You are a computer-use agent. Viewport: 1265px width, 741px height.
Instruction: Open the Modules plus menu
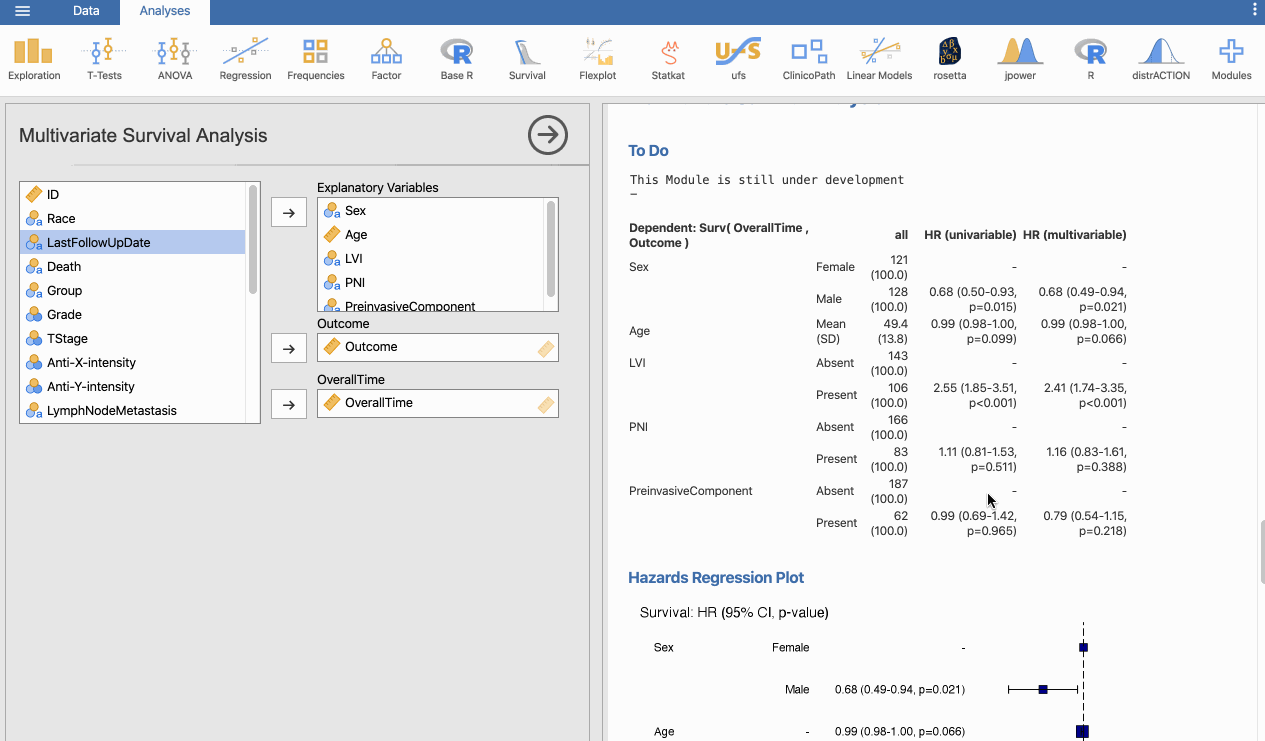tap(1231, 60)
